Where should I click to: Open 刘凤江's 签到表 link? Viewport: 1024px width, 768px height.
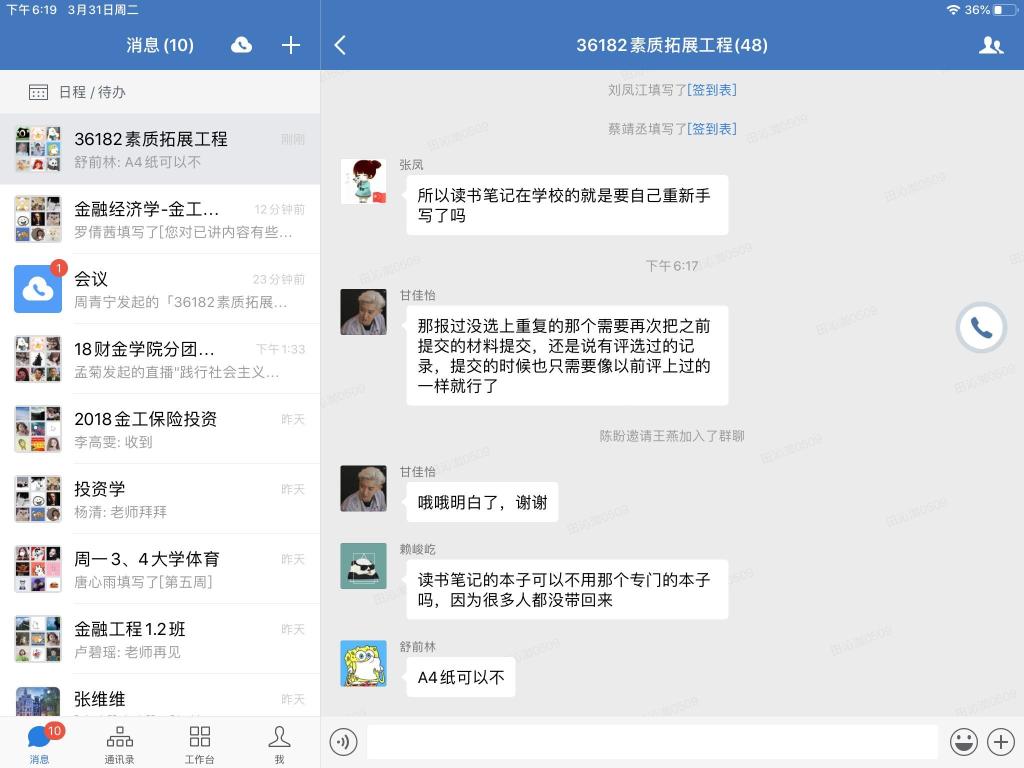coord(712,90)
